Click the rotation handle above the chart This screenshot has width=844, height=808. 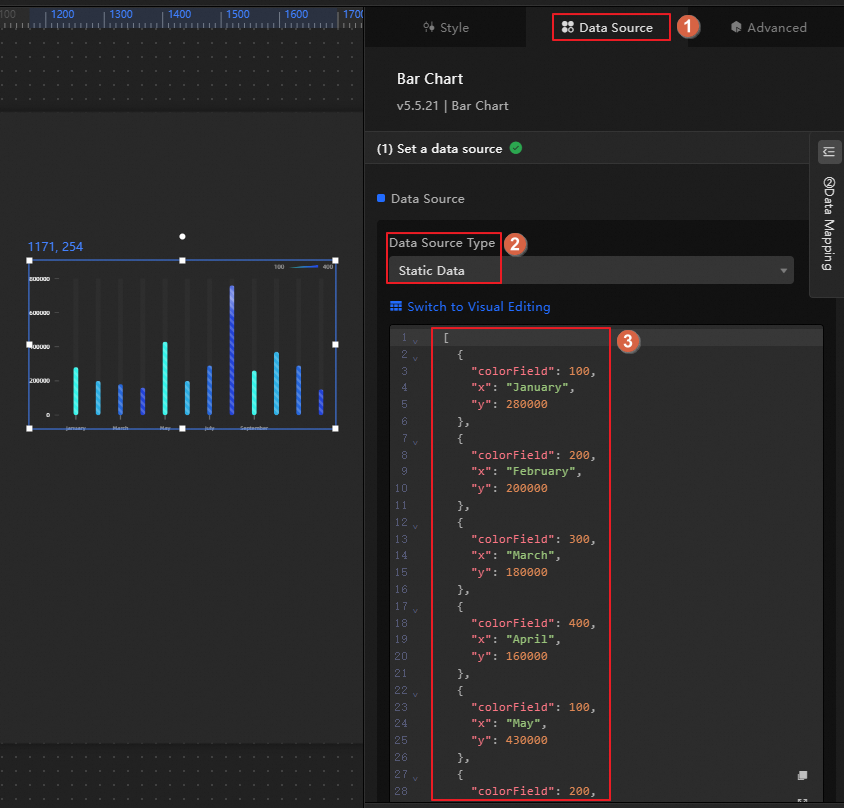pos(182,236)
